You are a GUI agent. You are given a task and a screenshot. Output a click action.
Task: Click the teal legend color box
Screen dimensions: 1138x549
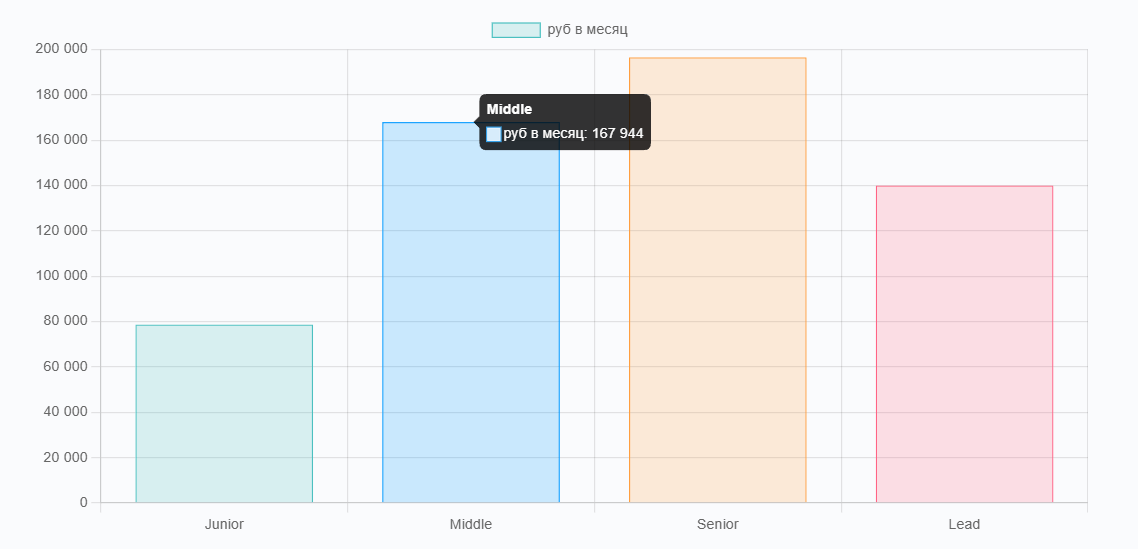pyautogui.click(x=516, y=30)
